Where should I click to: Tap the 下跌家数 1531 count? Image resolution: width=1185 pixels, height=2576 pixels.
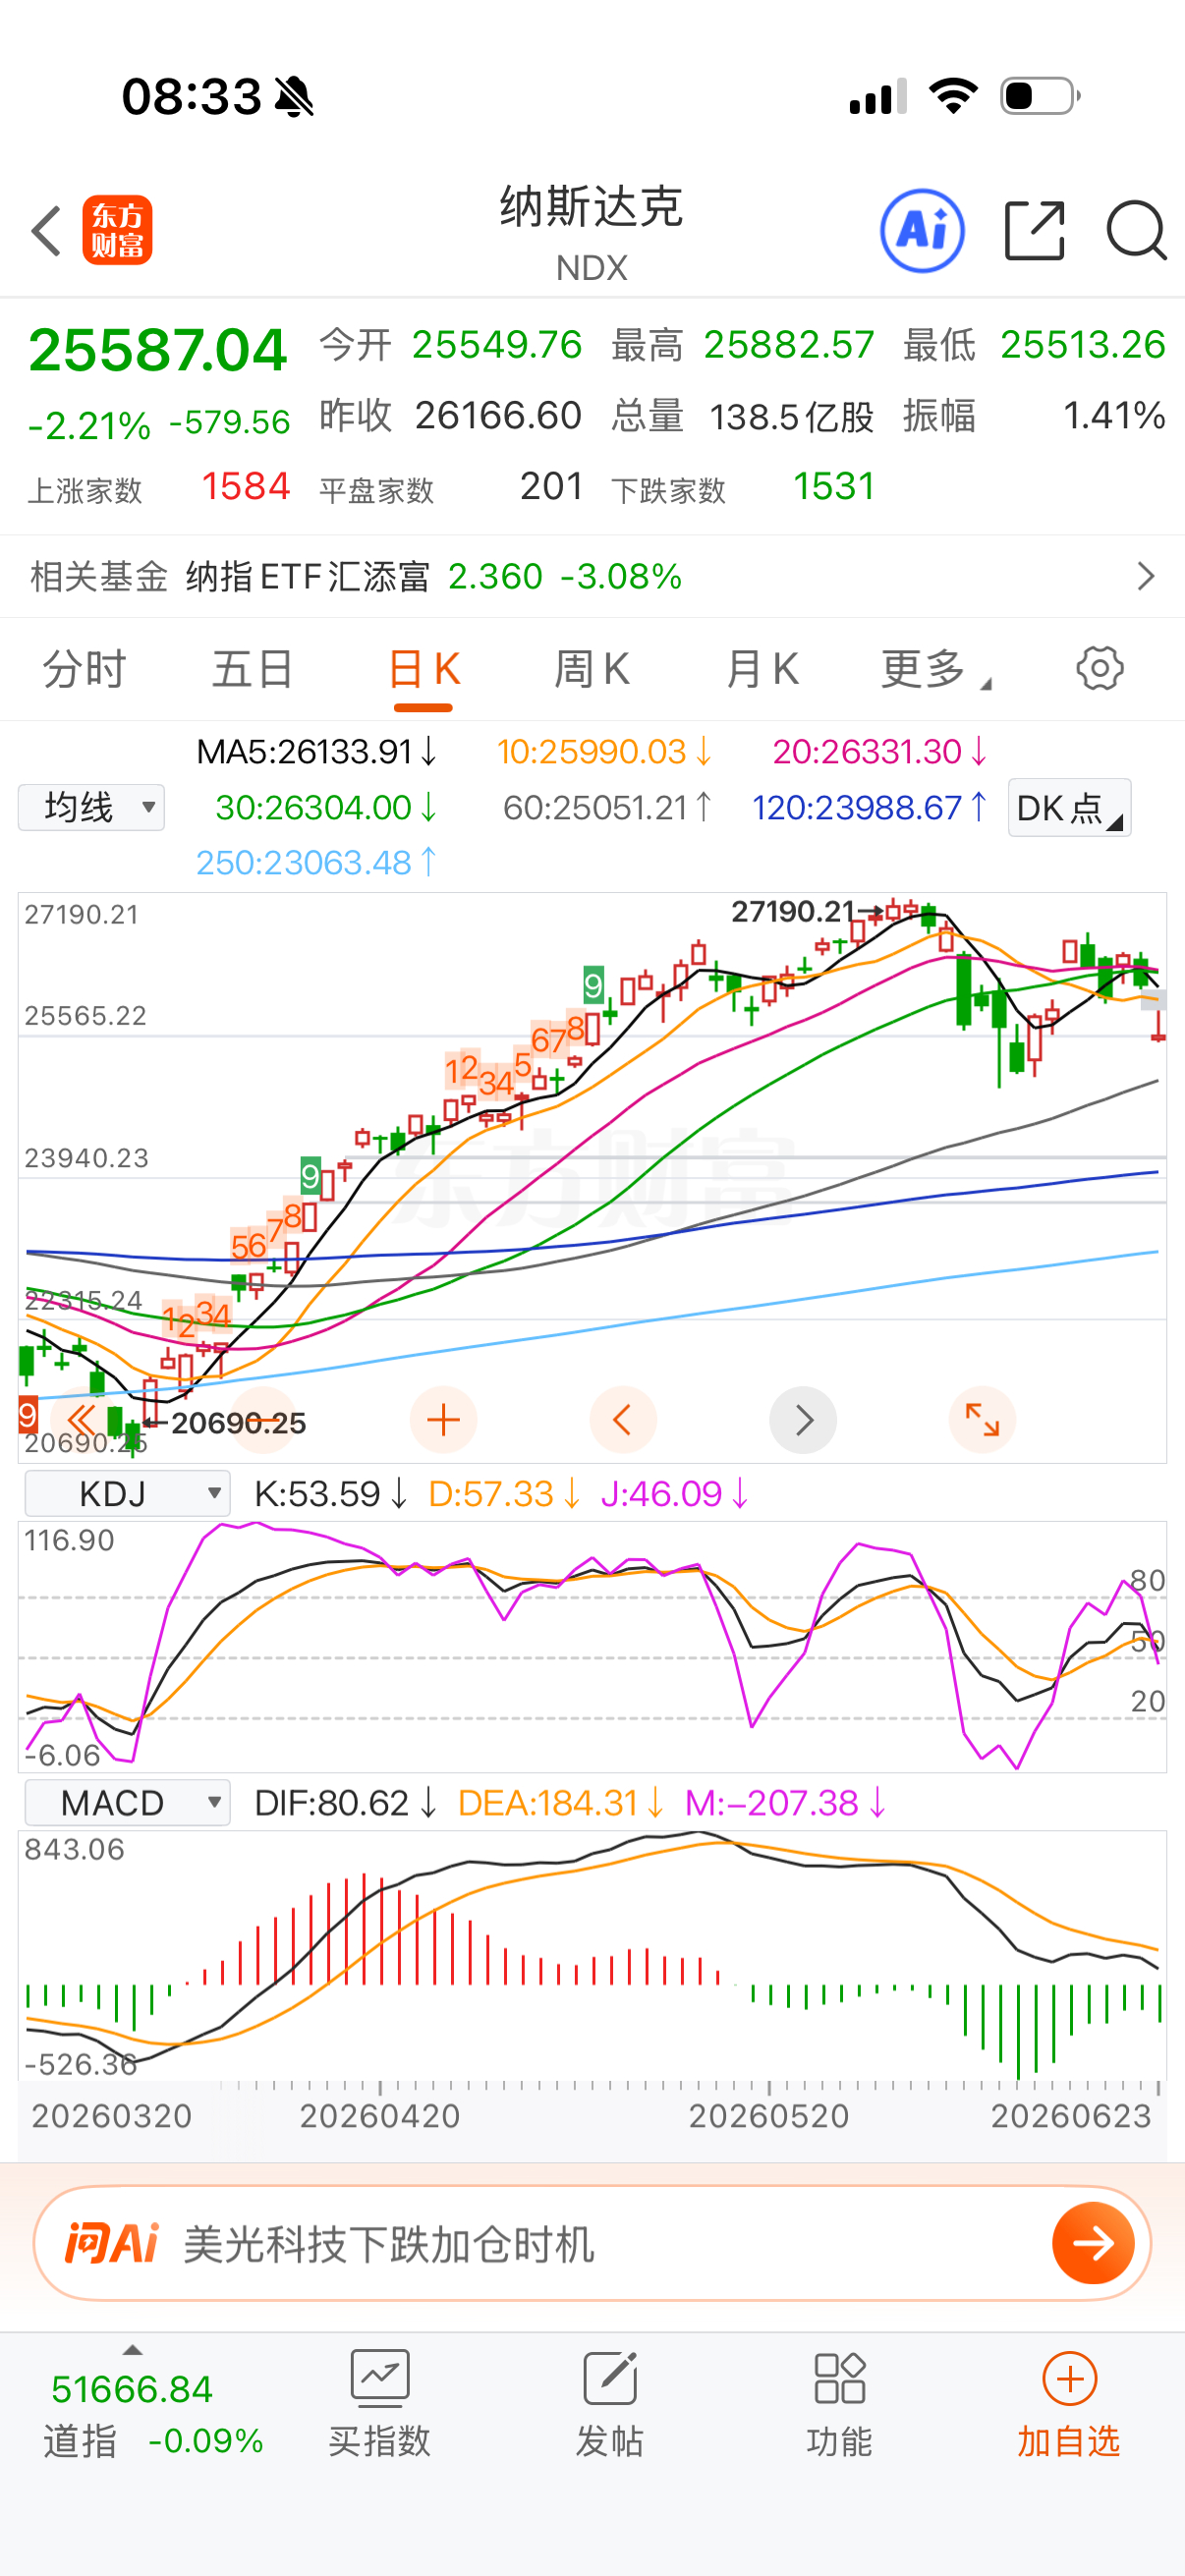coord(743,487)
